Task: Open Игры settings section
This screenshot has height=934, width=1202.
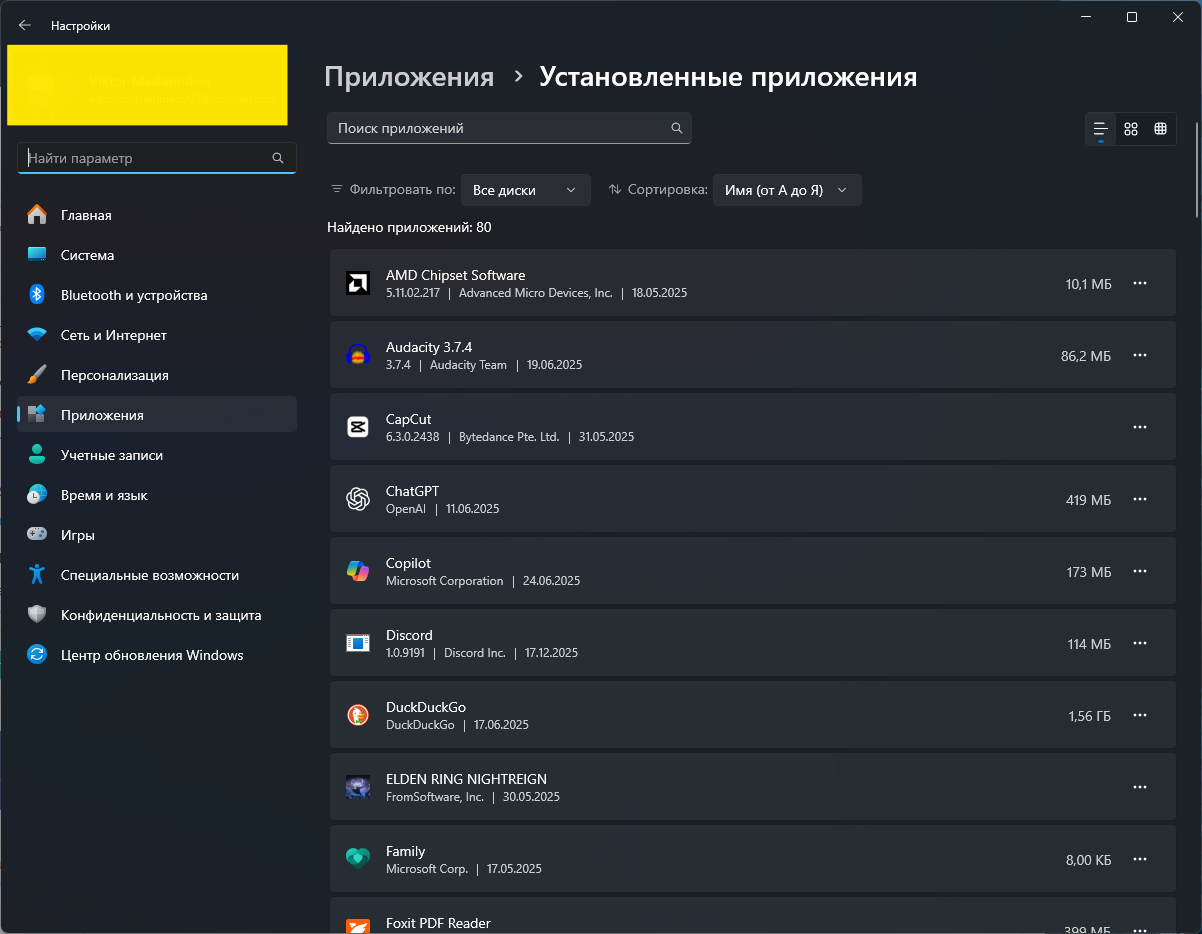Action: tap(157, 535)
